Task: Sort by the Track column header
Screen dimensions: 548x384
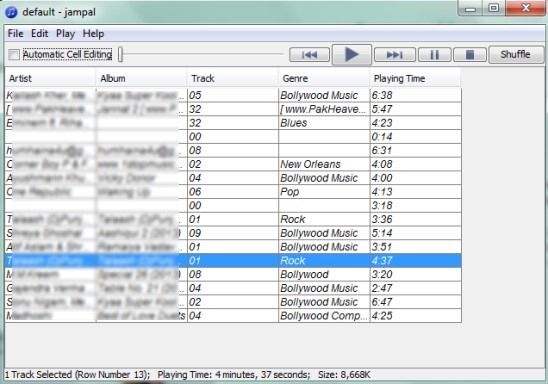Action: coord(233,78)
